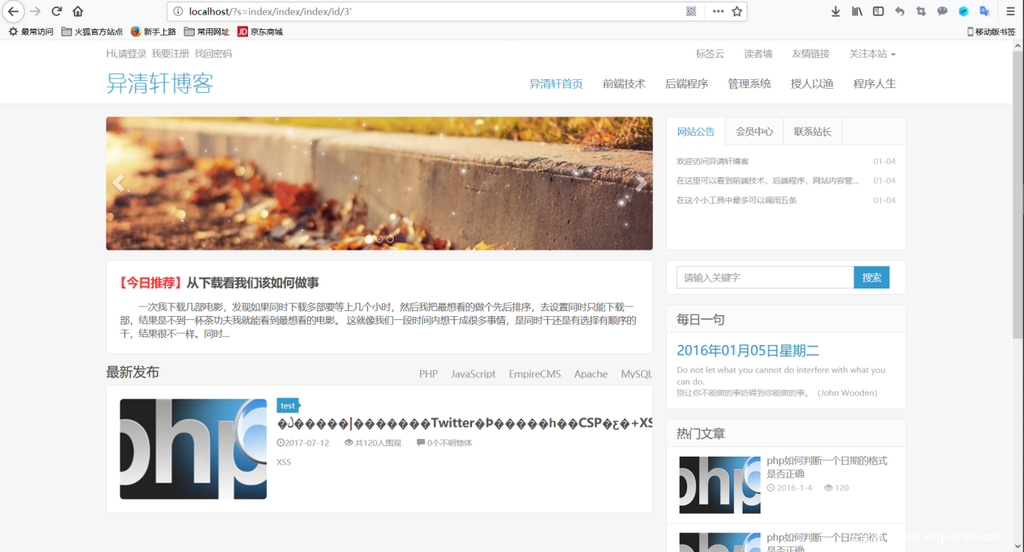Open the page actions three-dot menu
This screenshot has height=552, width=1024.
point(717,11)
